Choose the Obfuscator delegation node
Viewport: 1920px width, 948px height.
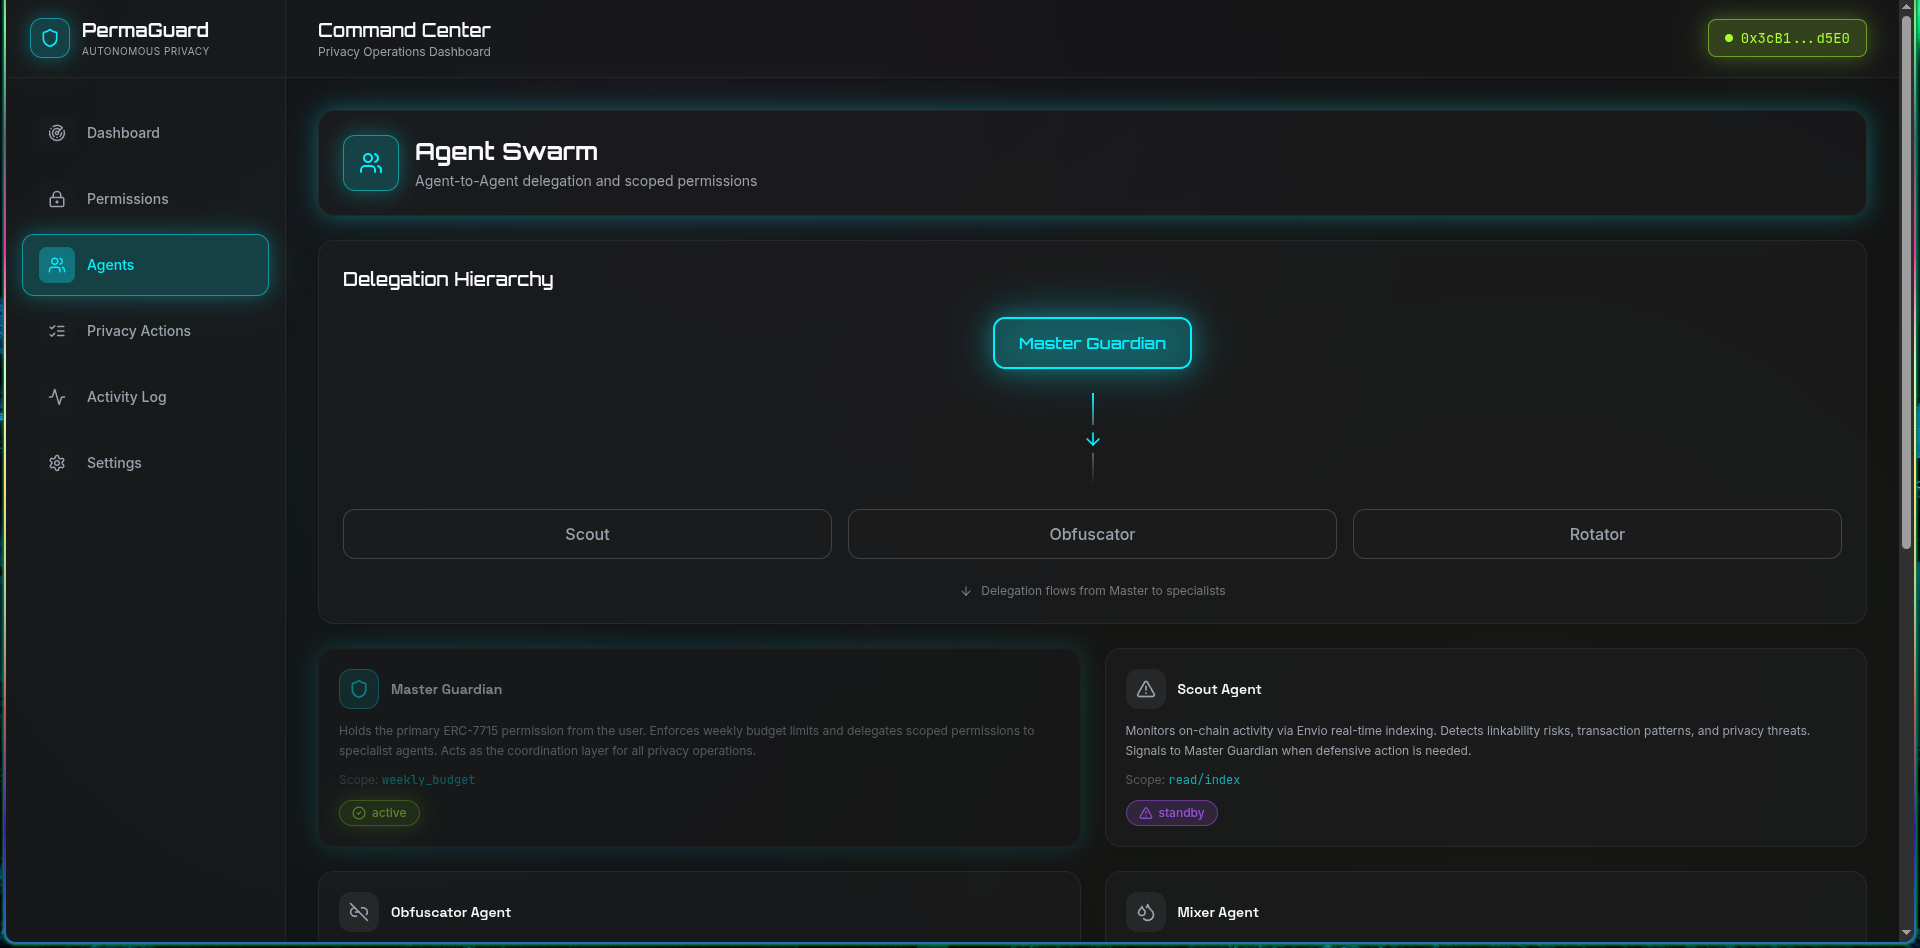pos(1092,534)
